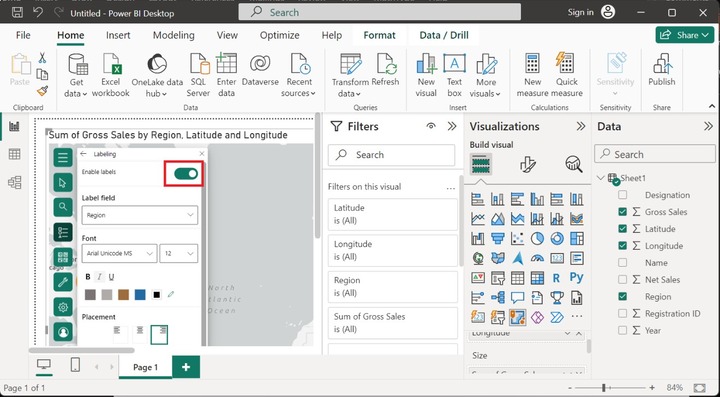Select the Pie chart visualization
The image size is (720, 397).
tap(537, 238)
